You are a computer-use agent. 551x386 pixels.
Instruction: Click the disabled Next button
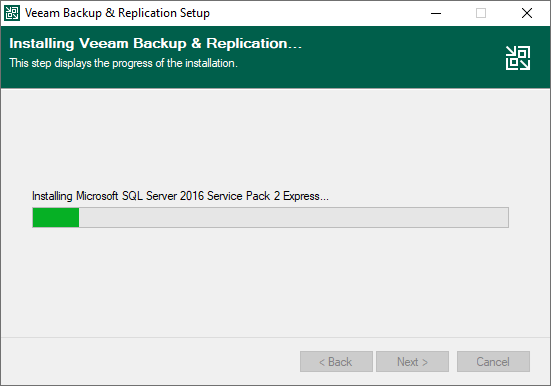413,361
